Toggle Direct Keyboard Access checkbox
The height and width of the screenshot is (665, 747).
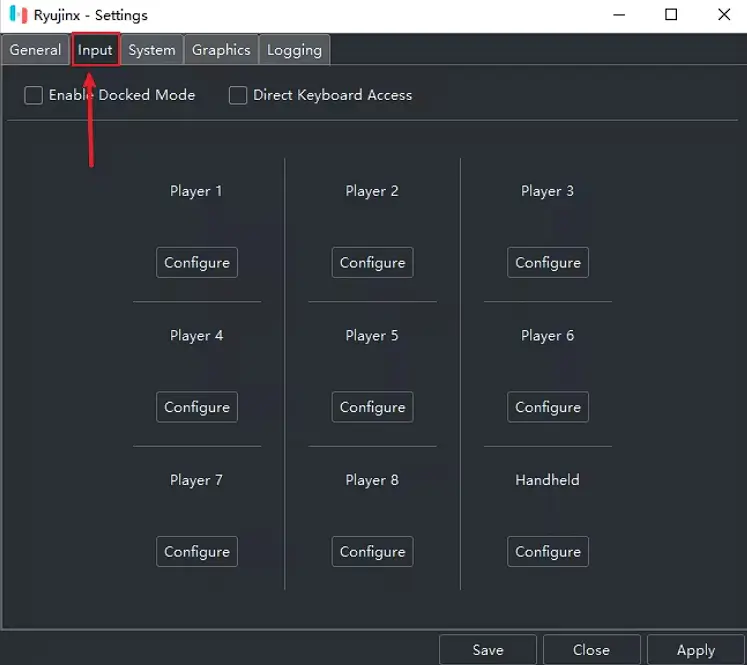click(238, 95)
